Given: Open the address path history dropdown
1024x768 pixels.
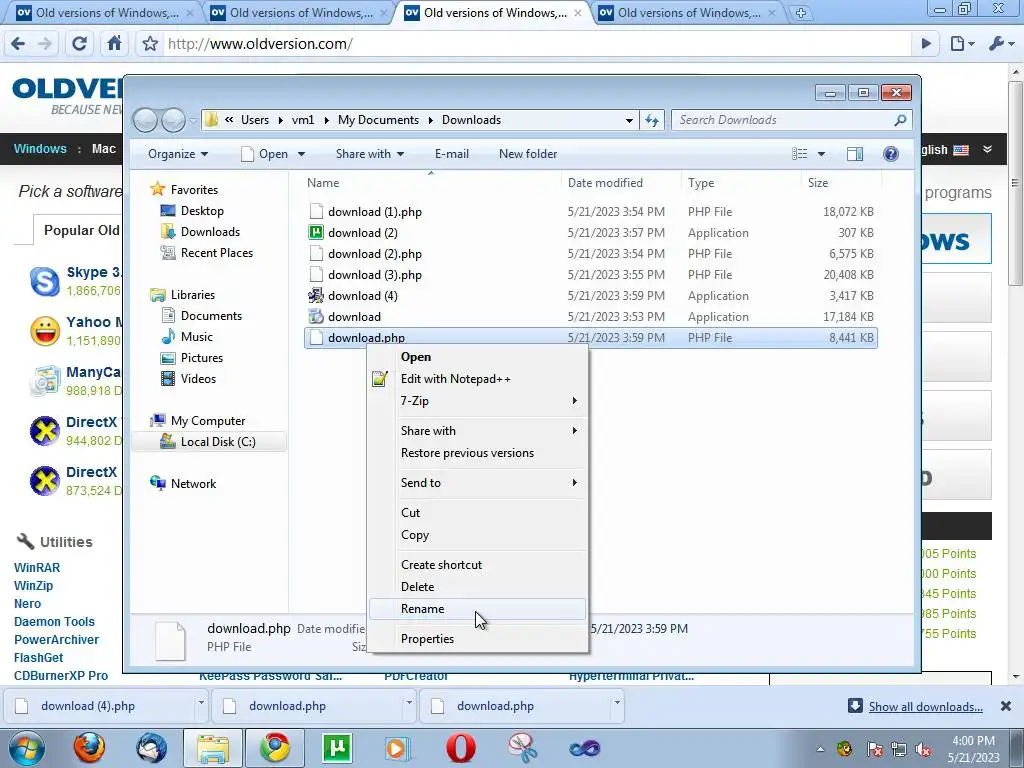Looking at the screenshot, I should click(629, 121).
